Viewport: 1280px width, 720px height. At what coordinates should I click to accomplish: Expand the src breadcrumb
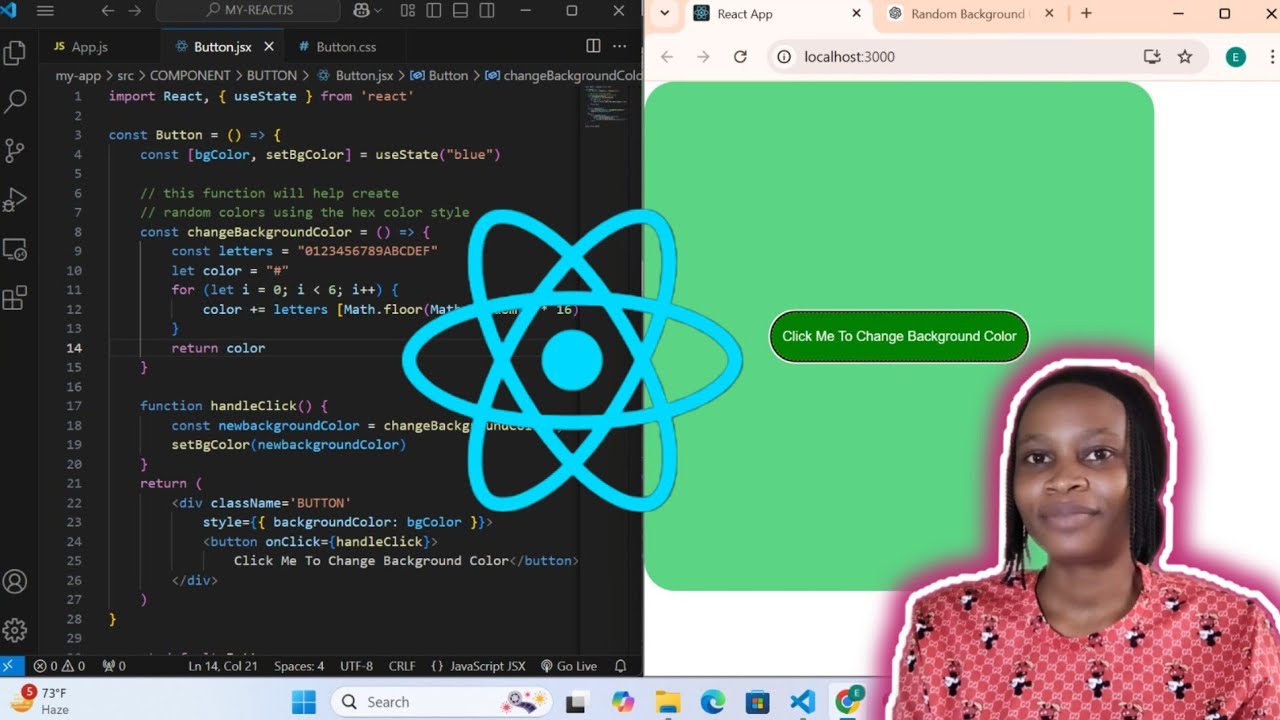125,75
